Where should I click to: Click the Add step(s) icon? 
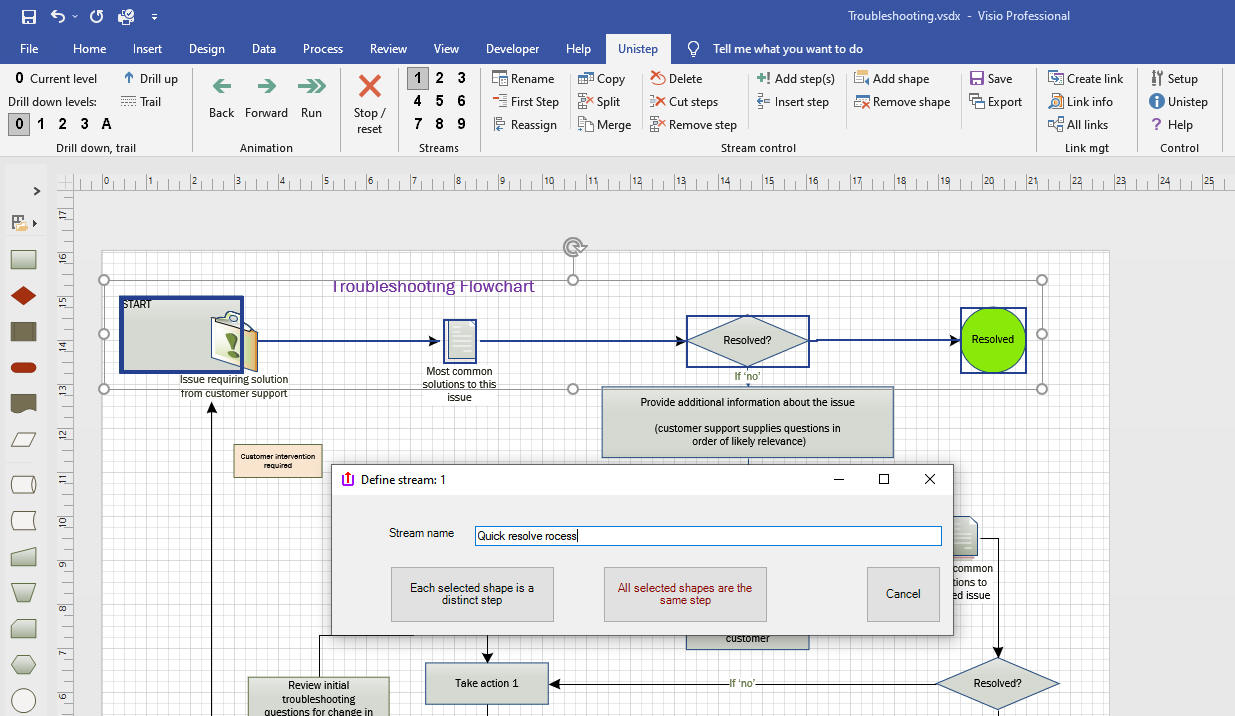(x=763, y=78)
